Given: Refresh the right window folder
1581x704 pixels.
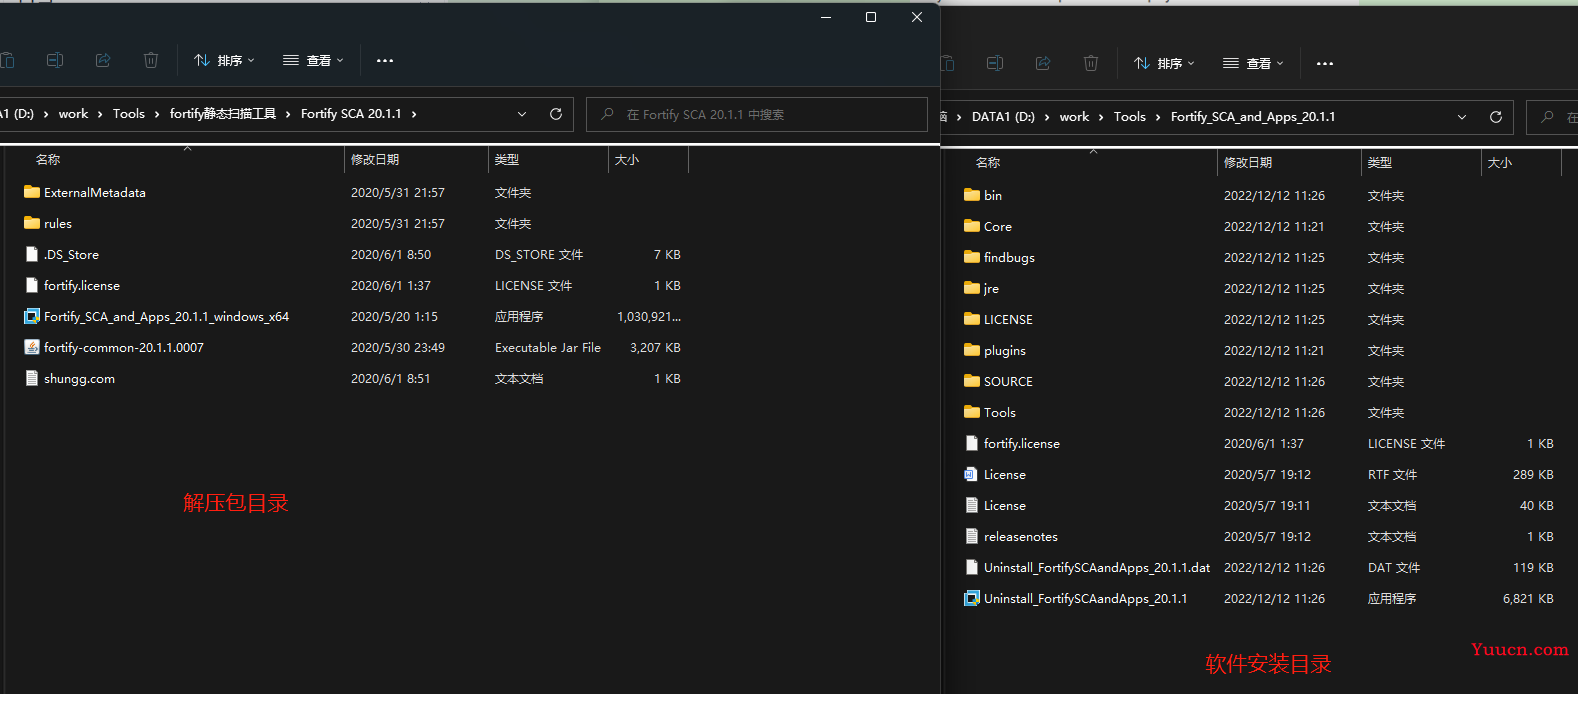Looking at the screenshot, I should (1496, 117).
